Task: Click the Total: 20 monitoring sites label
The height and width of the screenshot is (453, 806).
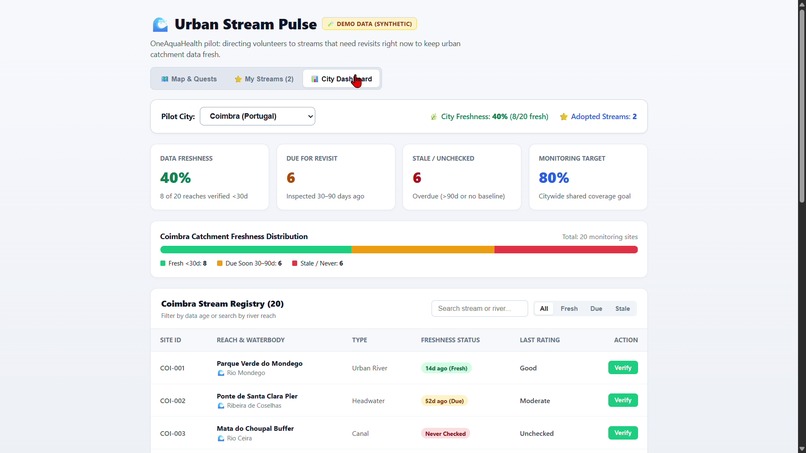Action: (x=600, y=237)
